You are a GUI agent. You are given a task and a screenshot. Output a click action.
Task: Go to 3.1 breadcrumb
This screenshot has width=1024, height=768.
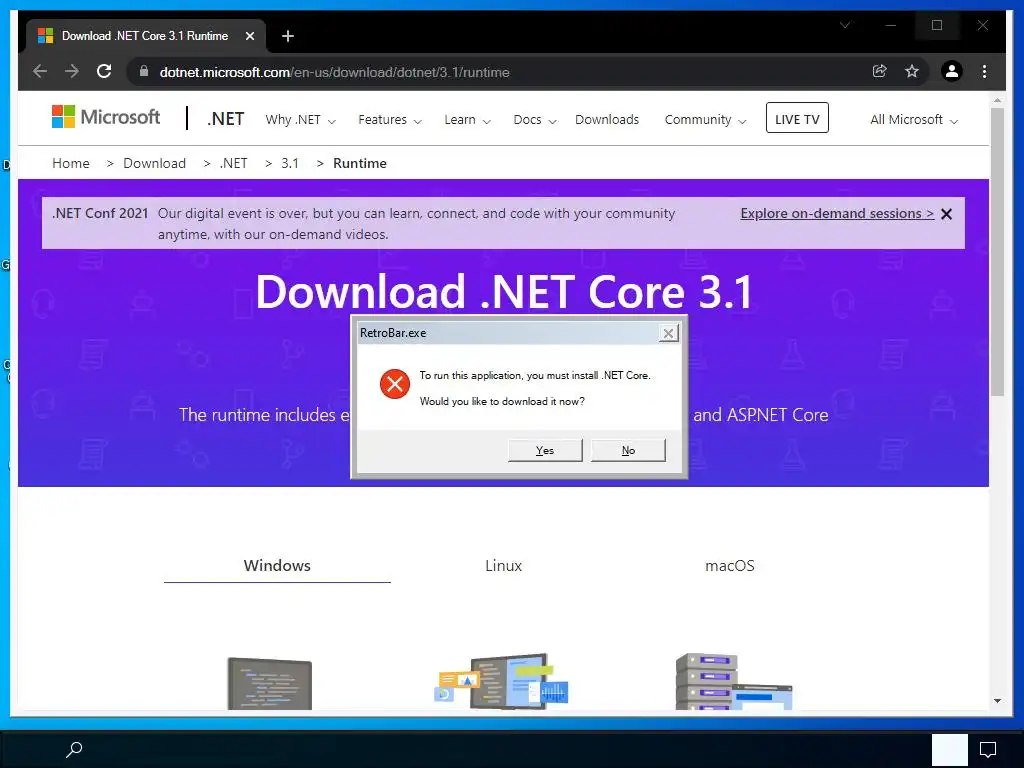[x=290, y=163]
